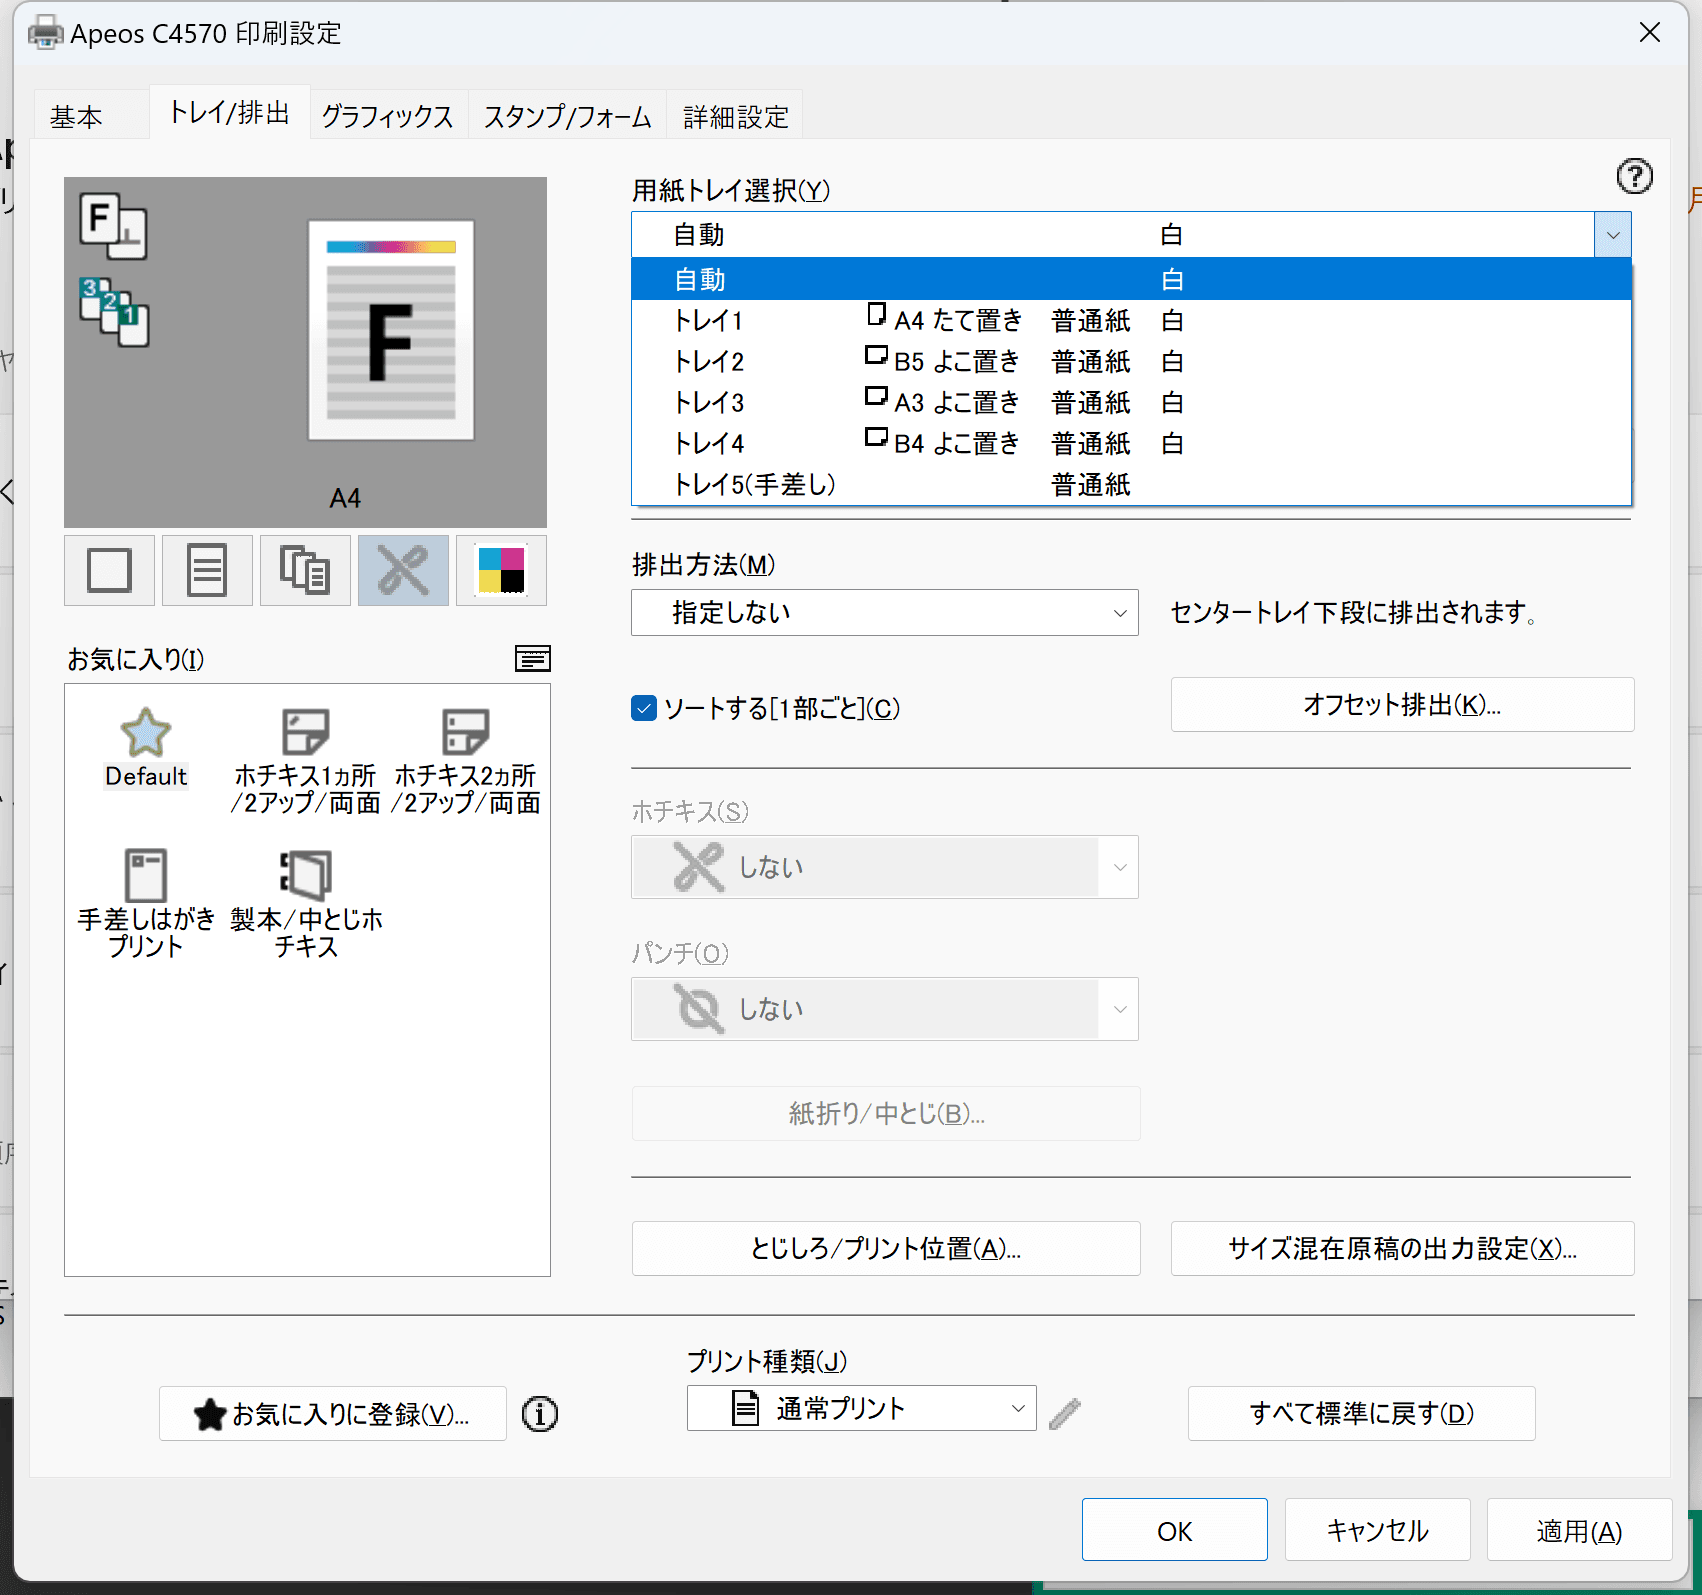Select the highlighted 自動 option in the tray list
Image resolution: width=1702 pixels, height=1595 pixels.
tap(1131, 279)
